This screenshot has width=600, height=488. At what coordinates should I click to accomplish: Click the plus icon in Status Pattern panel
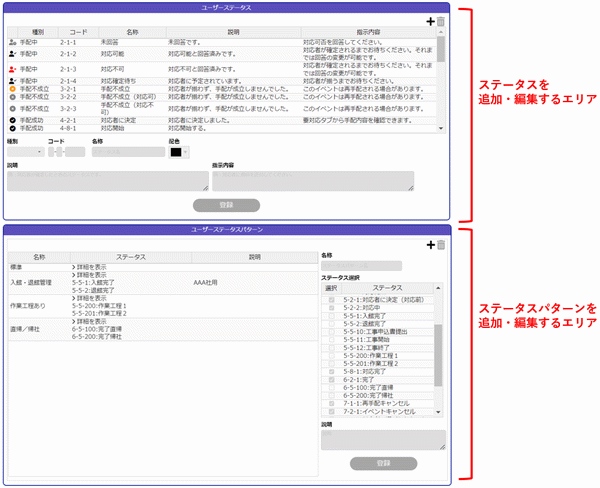[x=430, y=245]
